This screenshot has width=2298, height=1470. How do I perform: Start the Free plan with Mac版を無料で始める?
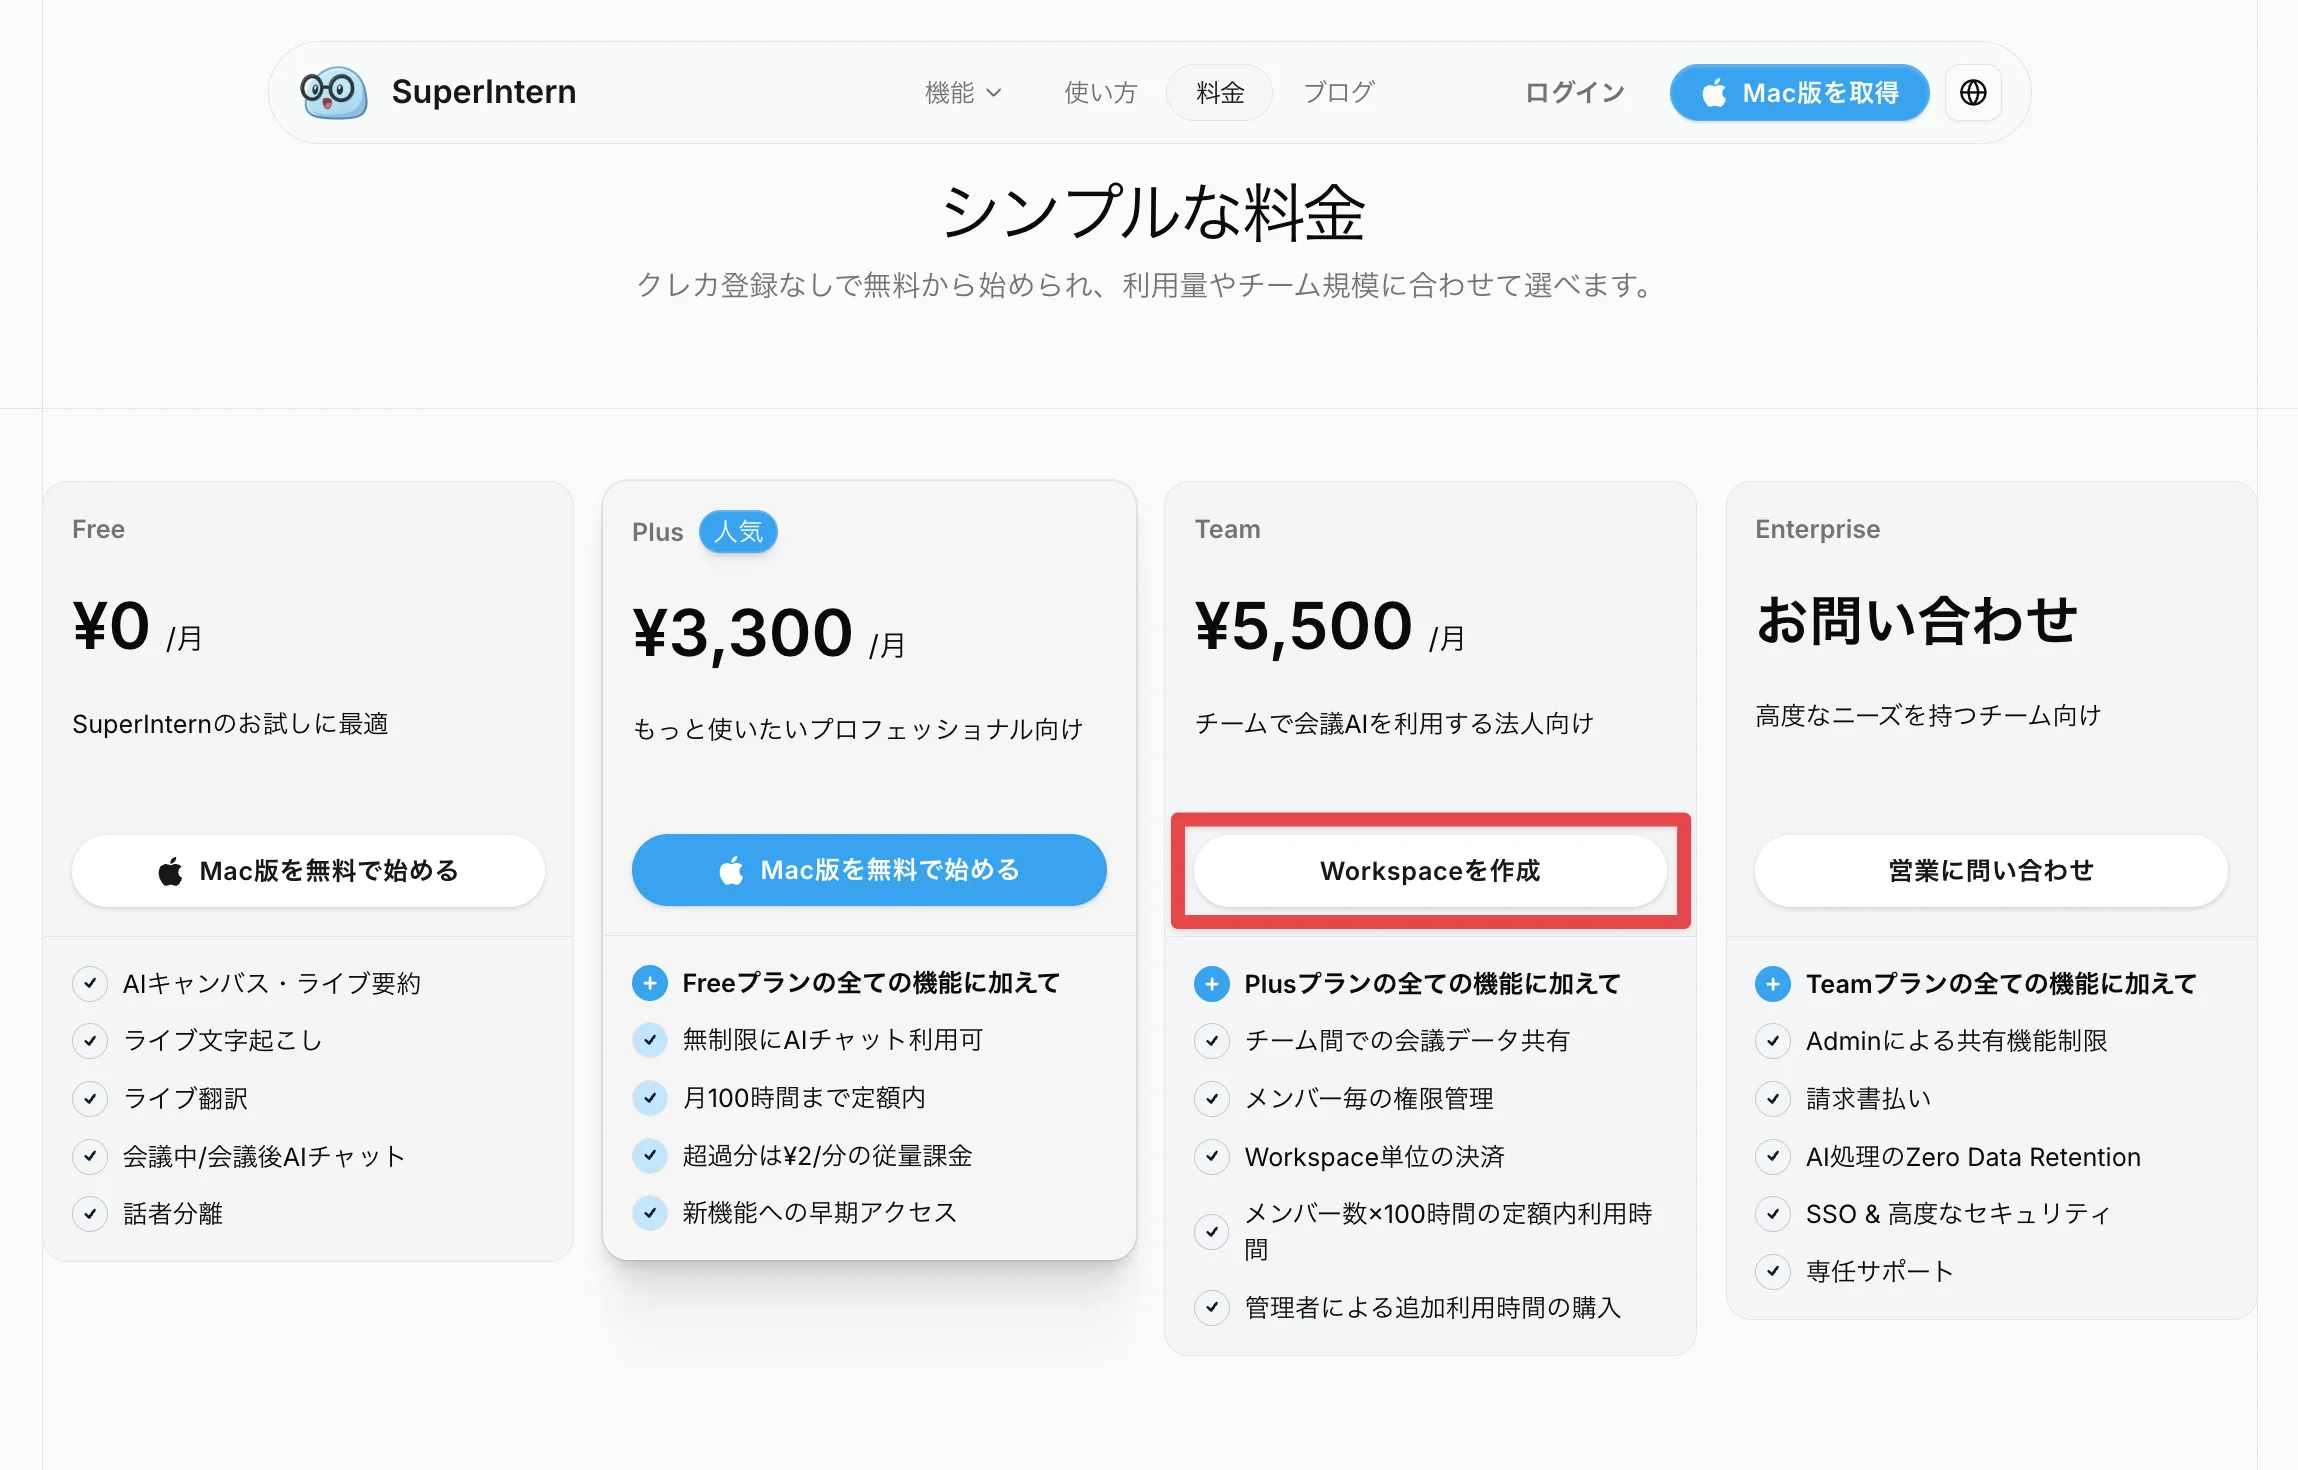pyautogui.click(x=308, y=871)
